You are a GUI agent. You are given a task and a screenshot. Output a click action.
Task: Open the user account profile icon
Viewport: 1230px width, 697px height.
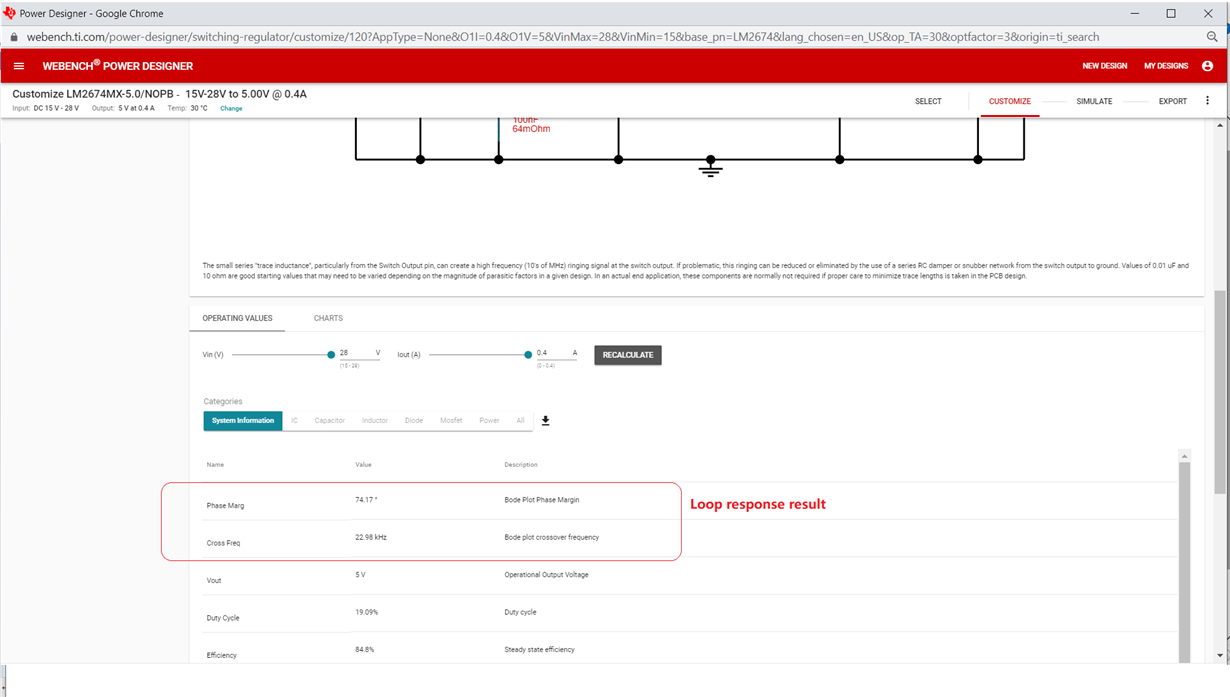(x=1207, y=66)
